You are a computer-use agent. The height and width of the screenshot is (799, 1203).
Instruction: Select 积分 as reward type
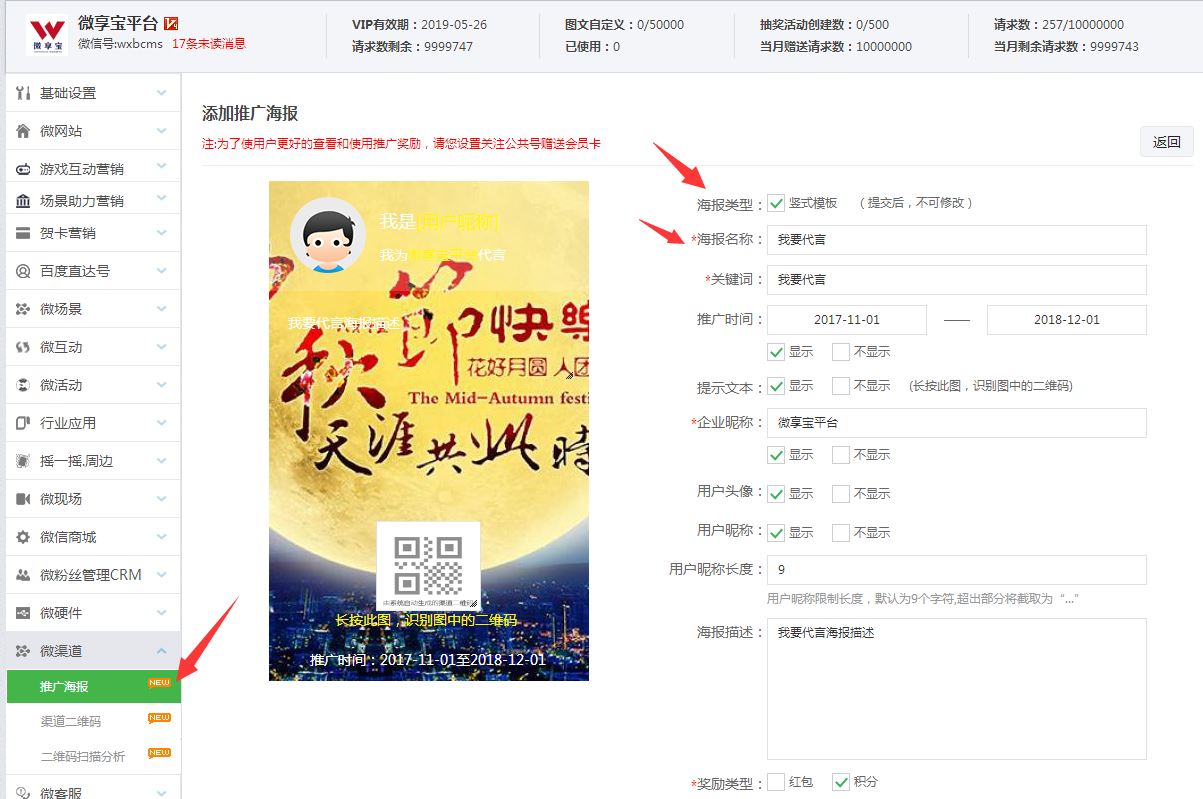pyautogui.click(x=841, y=782)
